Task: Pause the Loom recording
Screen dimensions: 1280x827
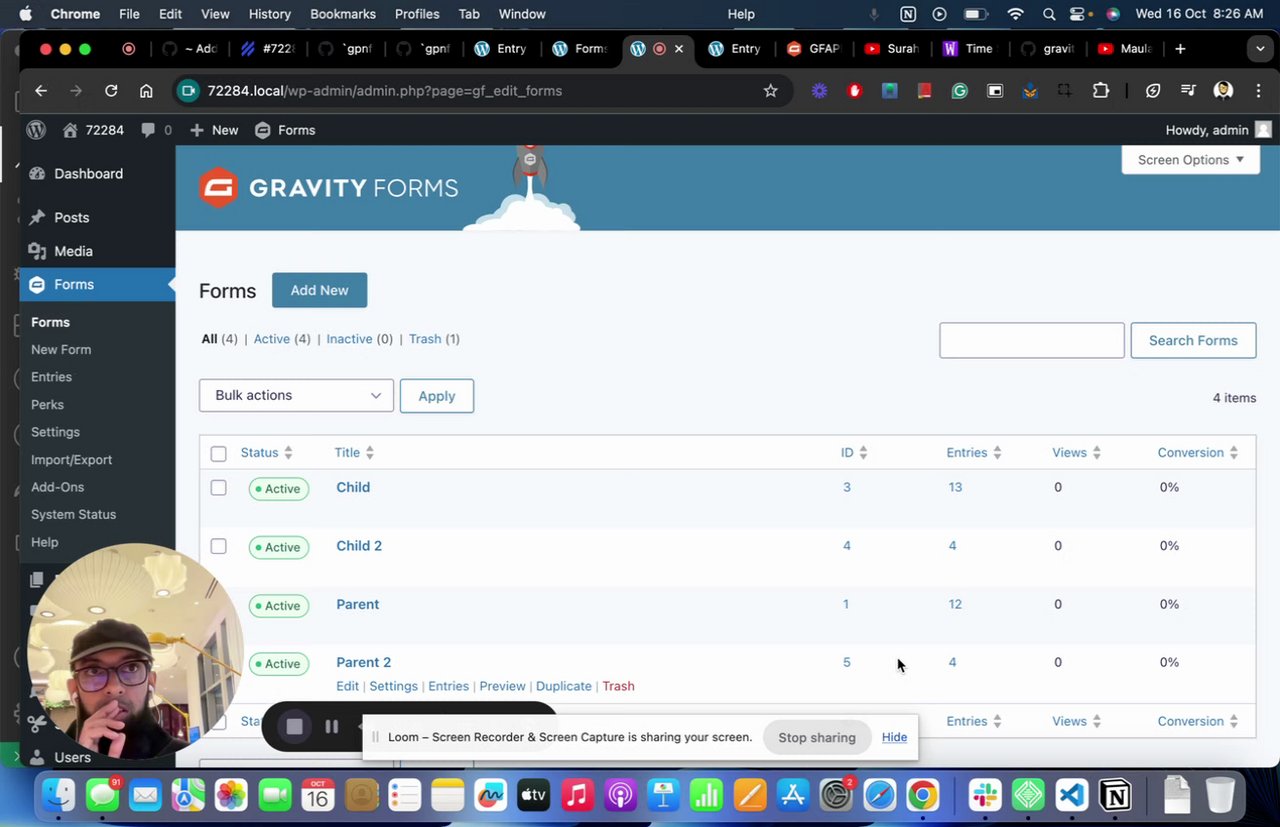Action: coord(332,727)
